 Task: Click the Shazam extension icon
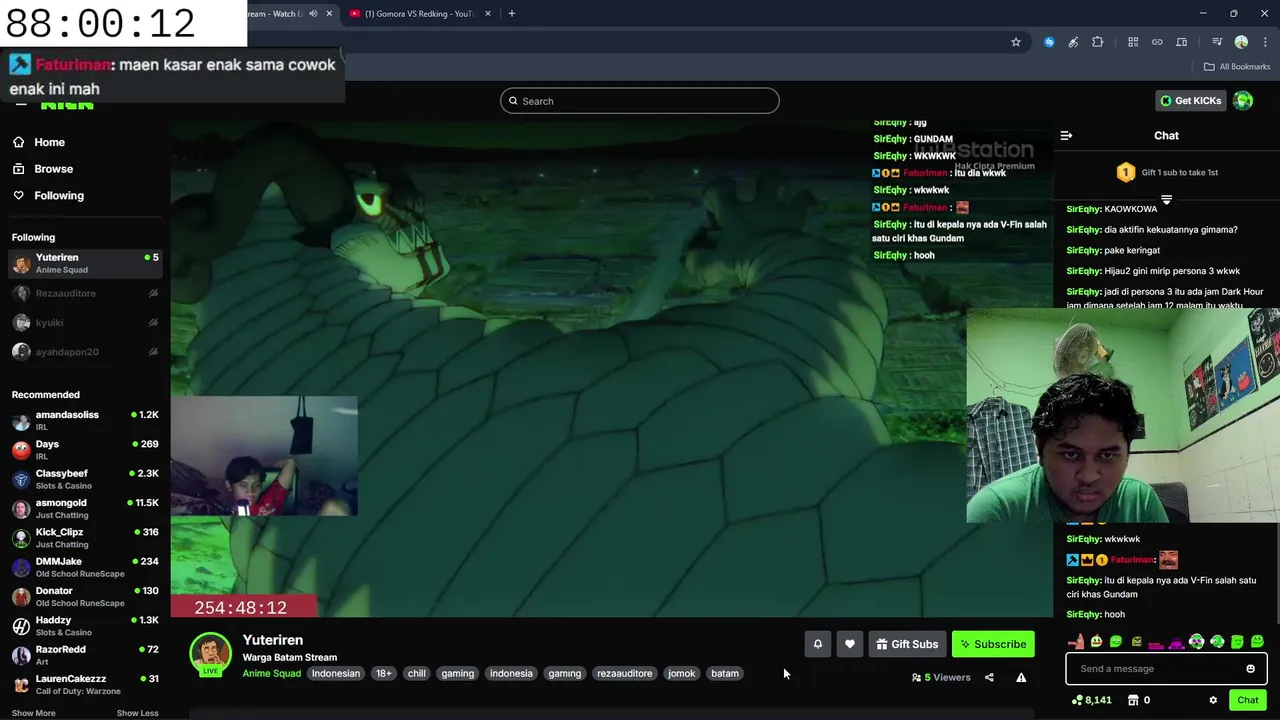tap(1049, 42)
